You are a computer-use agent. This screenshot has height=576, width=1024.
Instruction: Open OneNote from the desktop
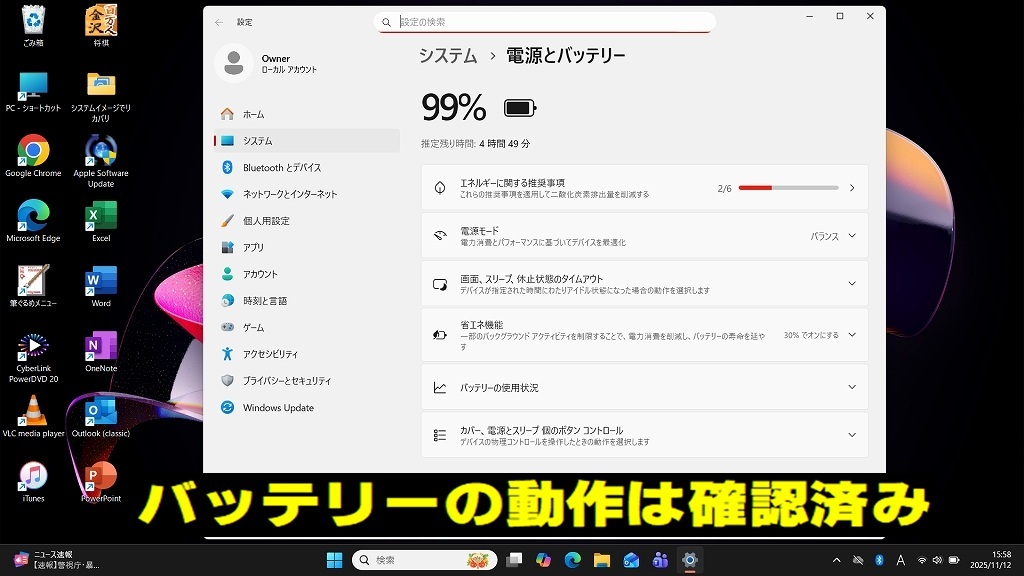(100, 345)
